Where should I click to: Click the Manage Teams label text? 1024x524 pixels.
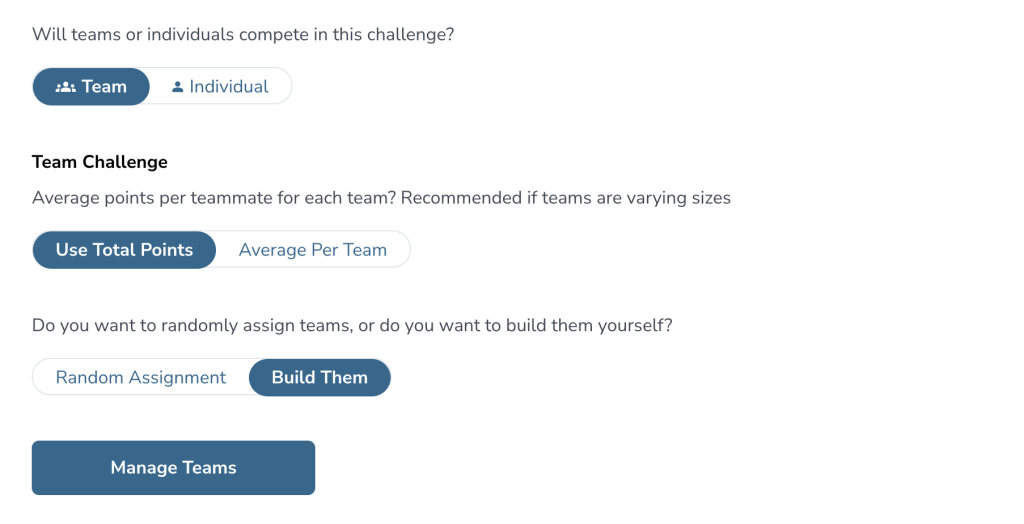(x=173, y=468)
